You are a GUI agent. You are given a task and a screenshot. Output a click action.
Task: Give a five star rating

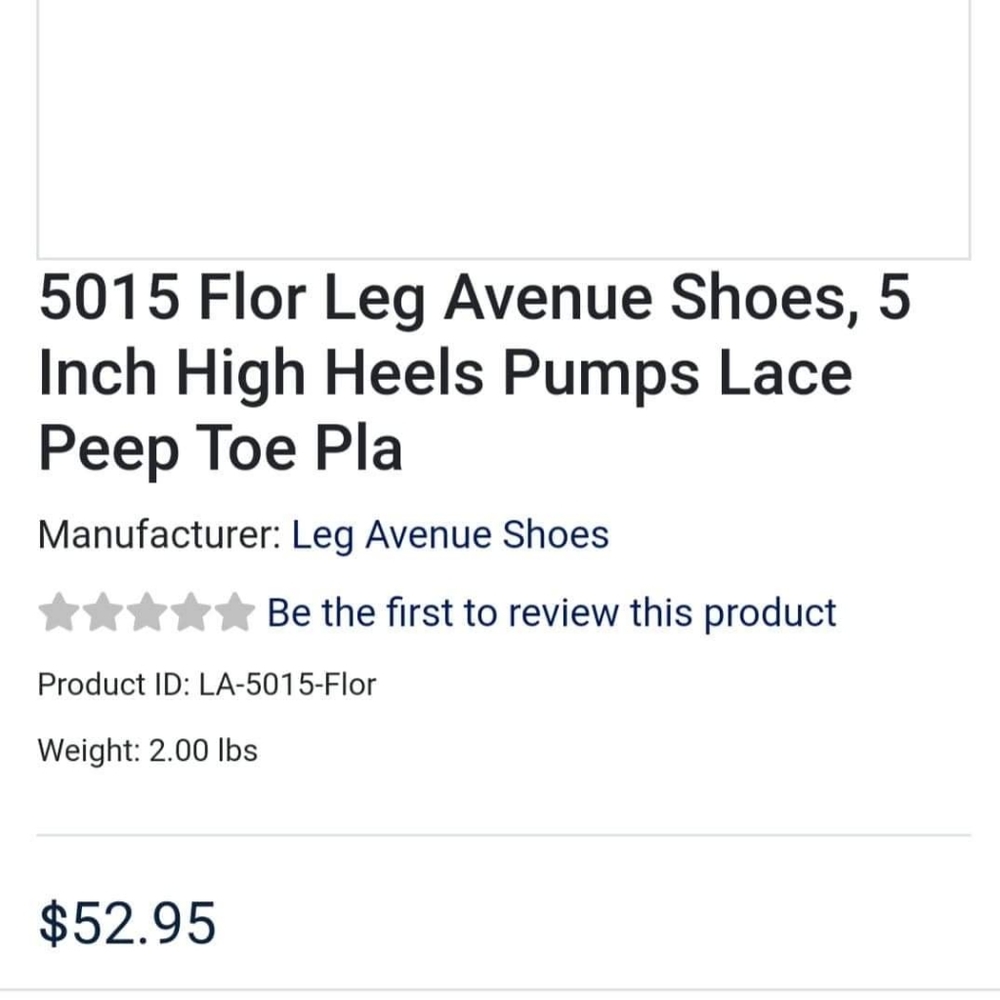234,613
